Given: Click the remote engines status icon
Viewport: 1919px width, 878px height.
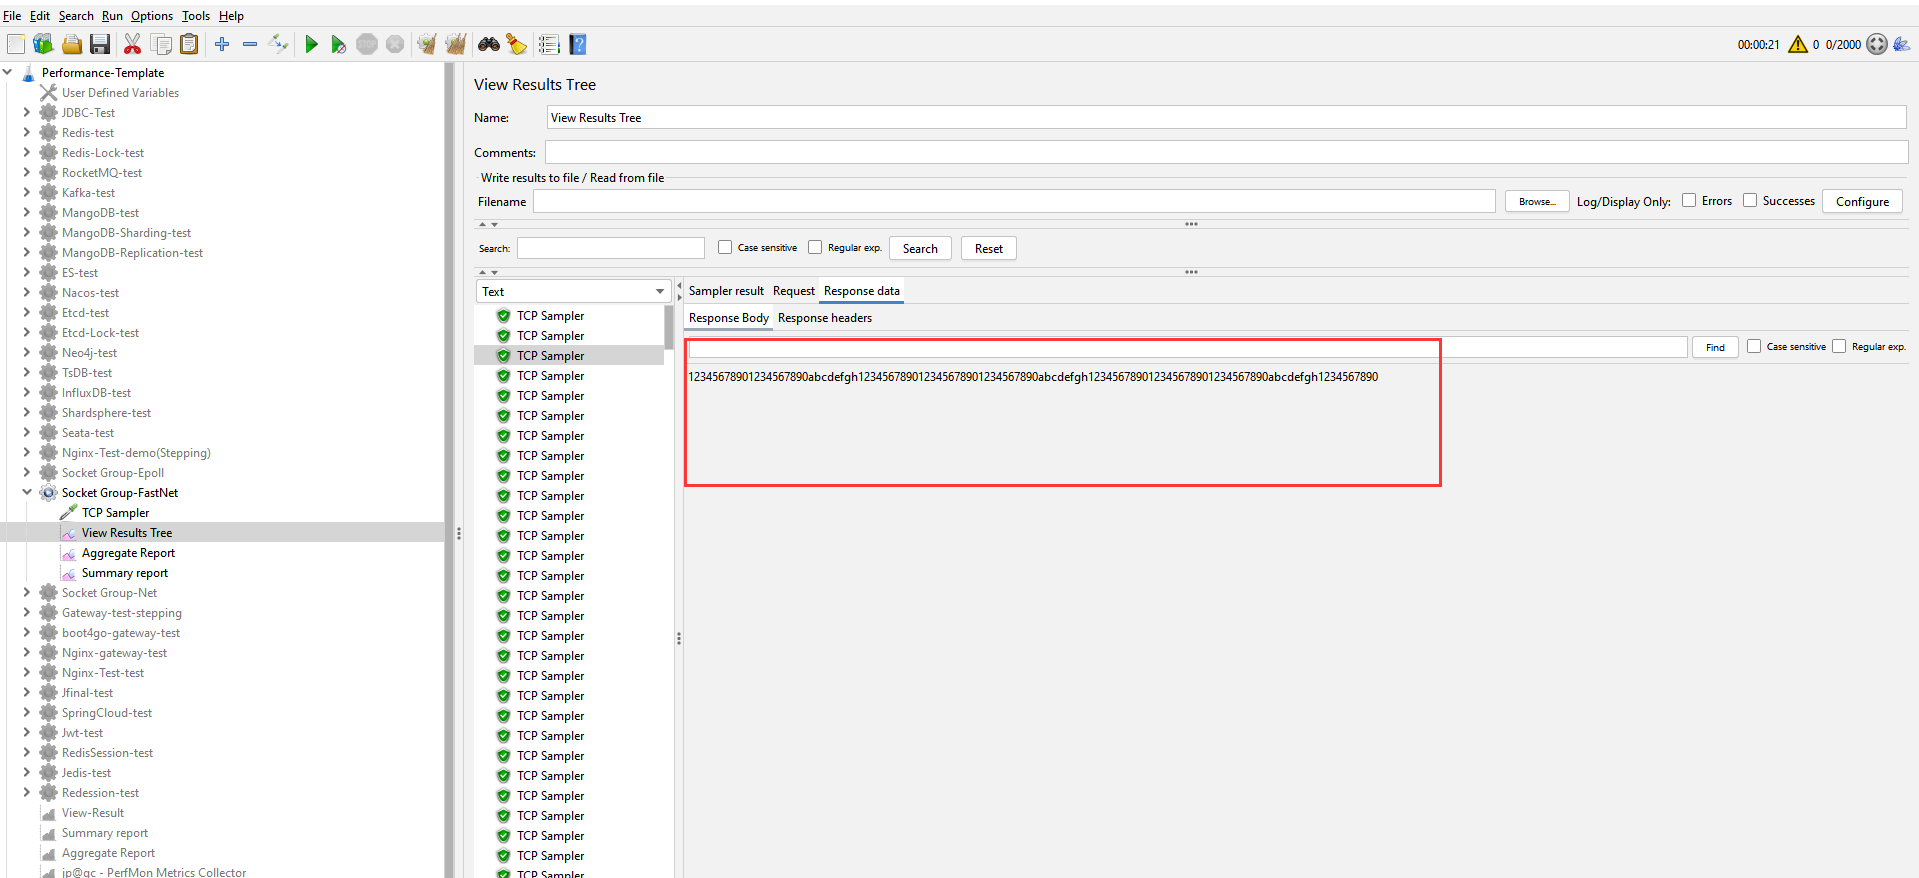Looking at the screenshot, I should [1877, 44].
